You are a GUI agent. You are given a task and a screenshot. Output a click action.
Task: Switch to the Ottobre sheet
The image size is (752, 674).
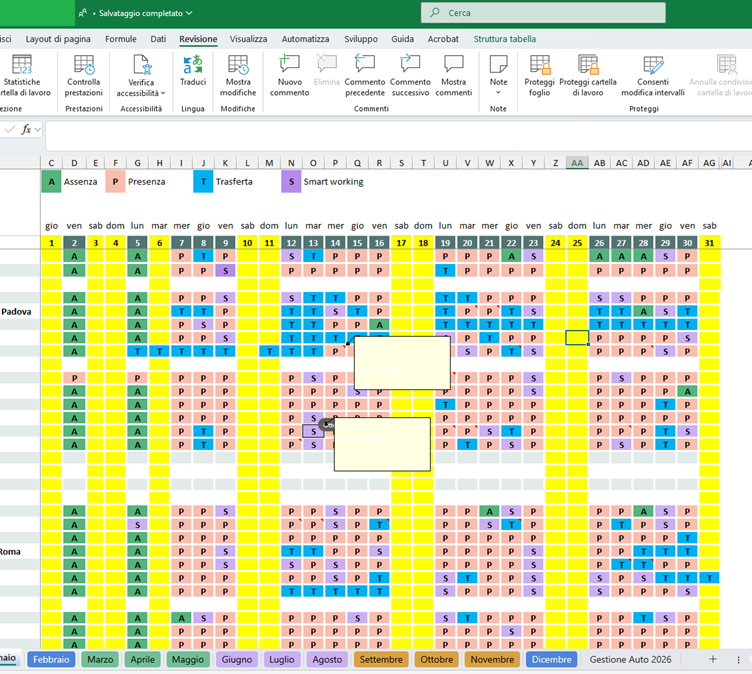pos(436,659)
